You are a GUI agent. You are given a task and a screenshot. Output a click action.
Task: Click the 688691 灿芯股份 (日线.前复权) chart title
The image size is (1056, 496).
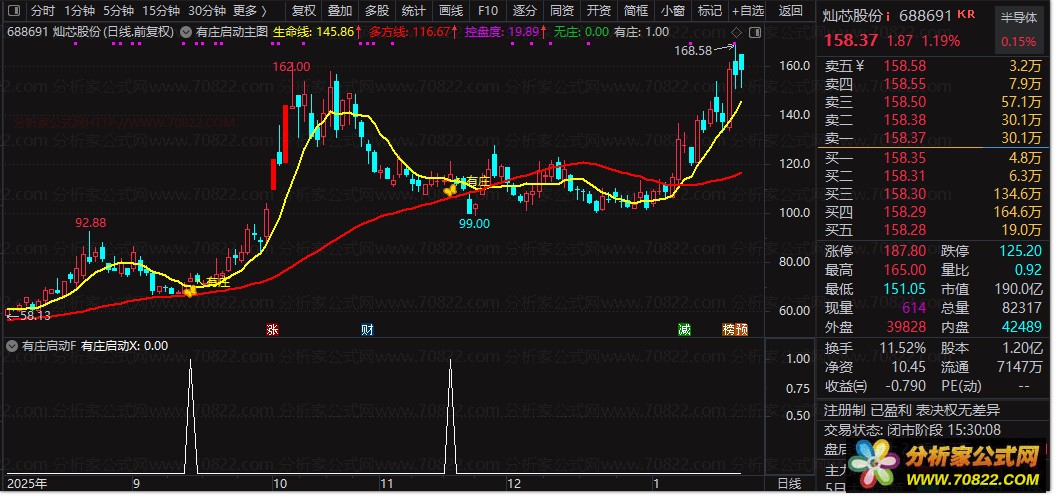(91, 32)
